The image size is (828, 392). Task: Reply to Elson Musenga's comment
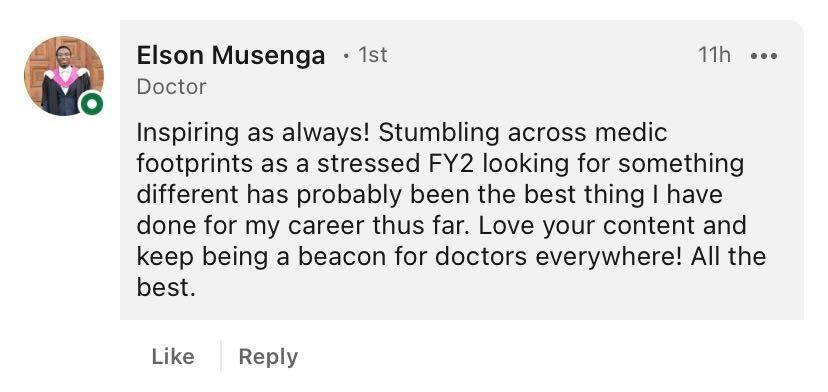[268, 357]
